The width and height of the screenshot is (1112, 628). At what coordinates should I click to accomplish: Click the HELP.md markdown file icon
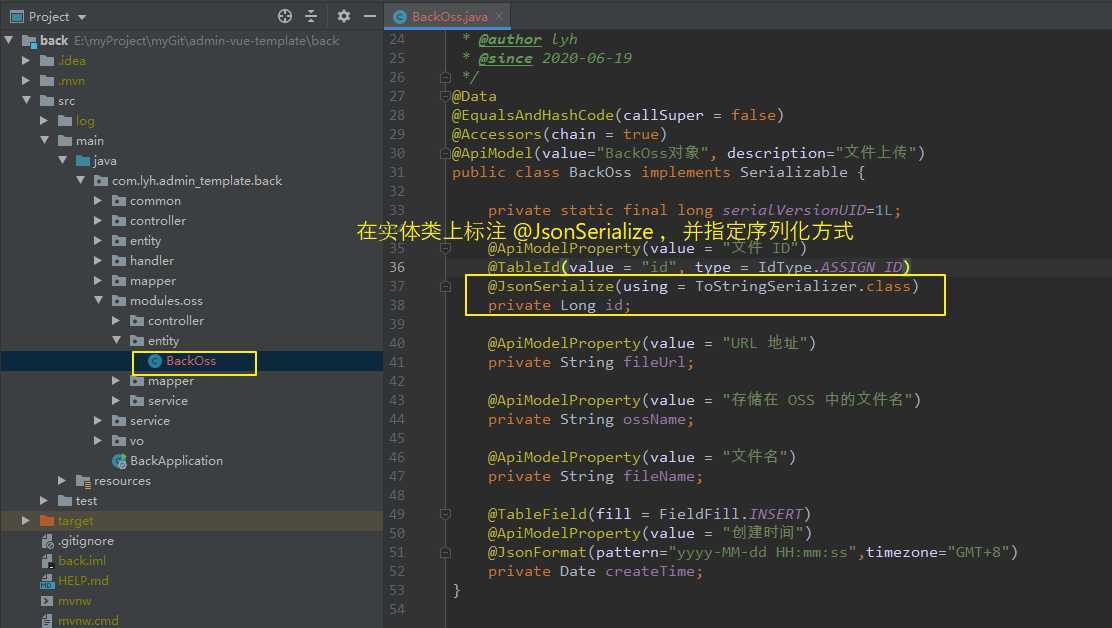(47, 581)
